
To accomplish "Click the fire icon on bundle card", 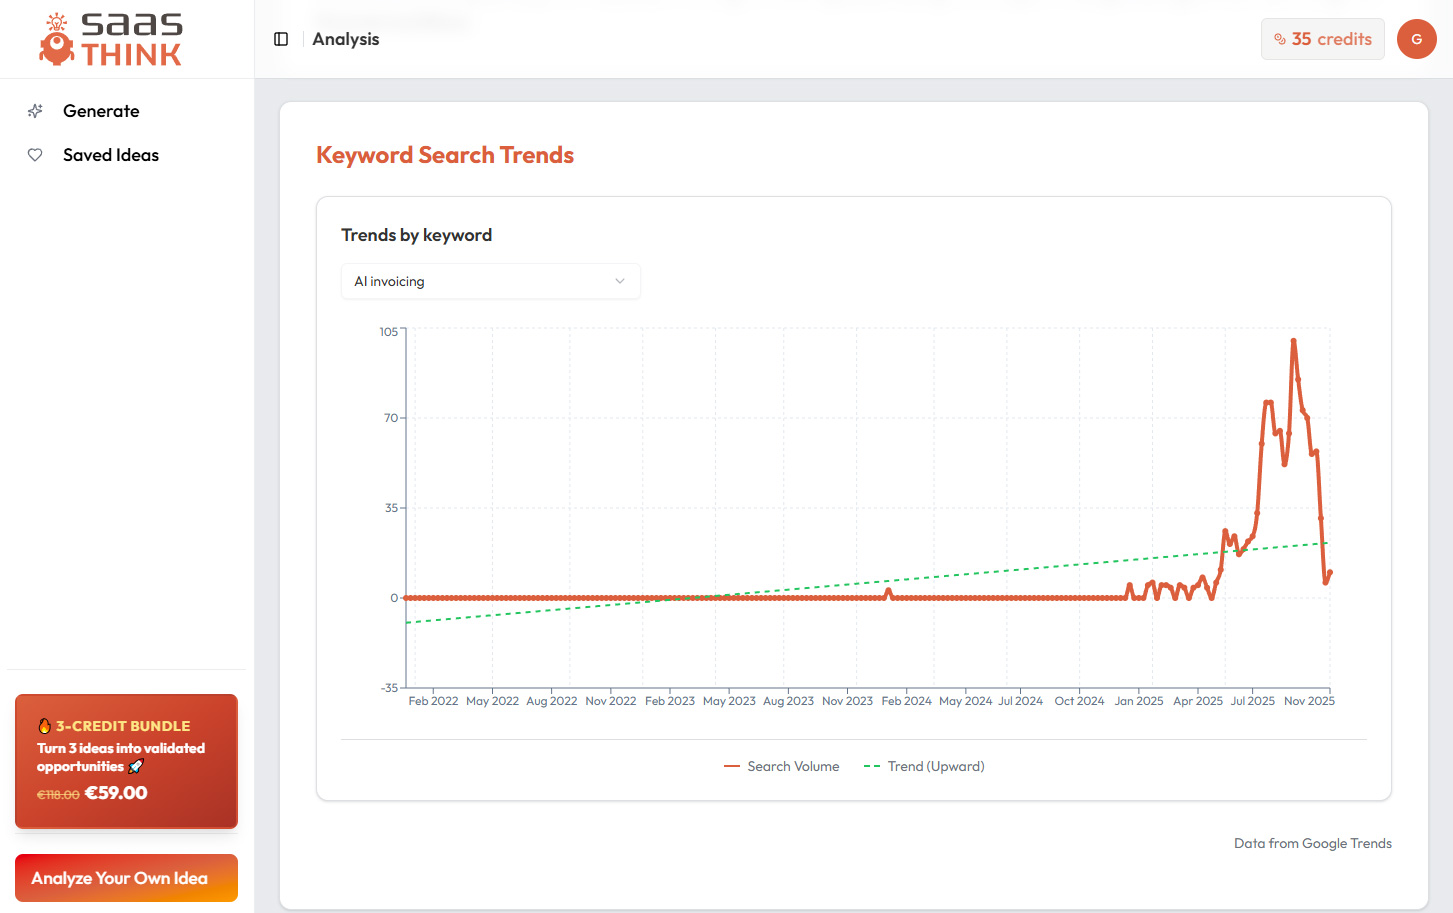I will click(44, 726).
